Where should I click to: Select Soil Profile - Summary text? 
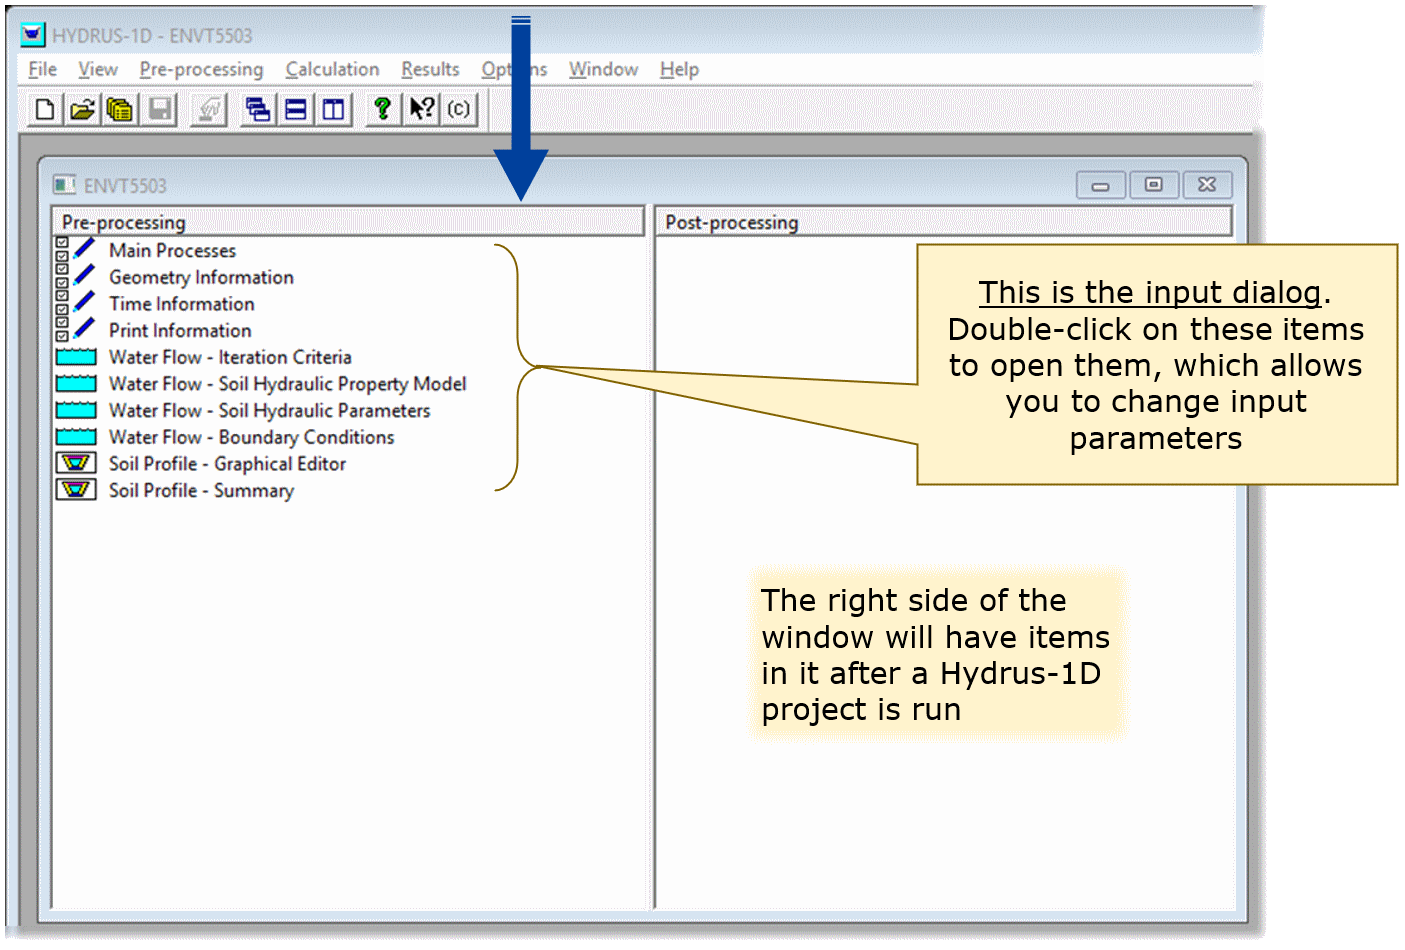(201, 490)
